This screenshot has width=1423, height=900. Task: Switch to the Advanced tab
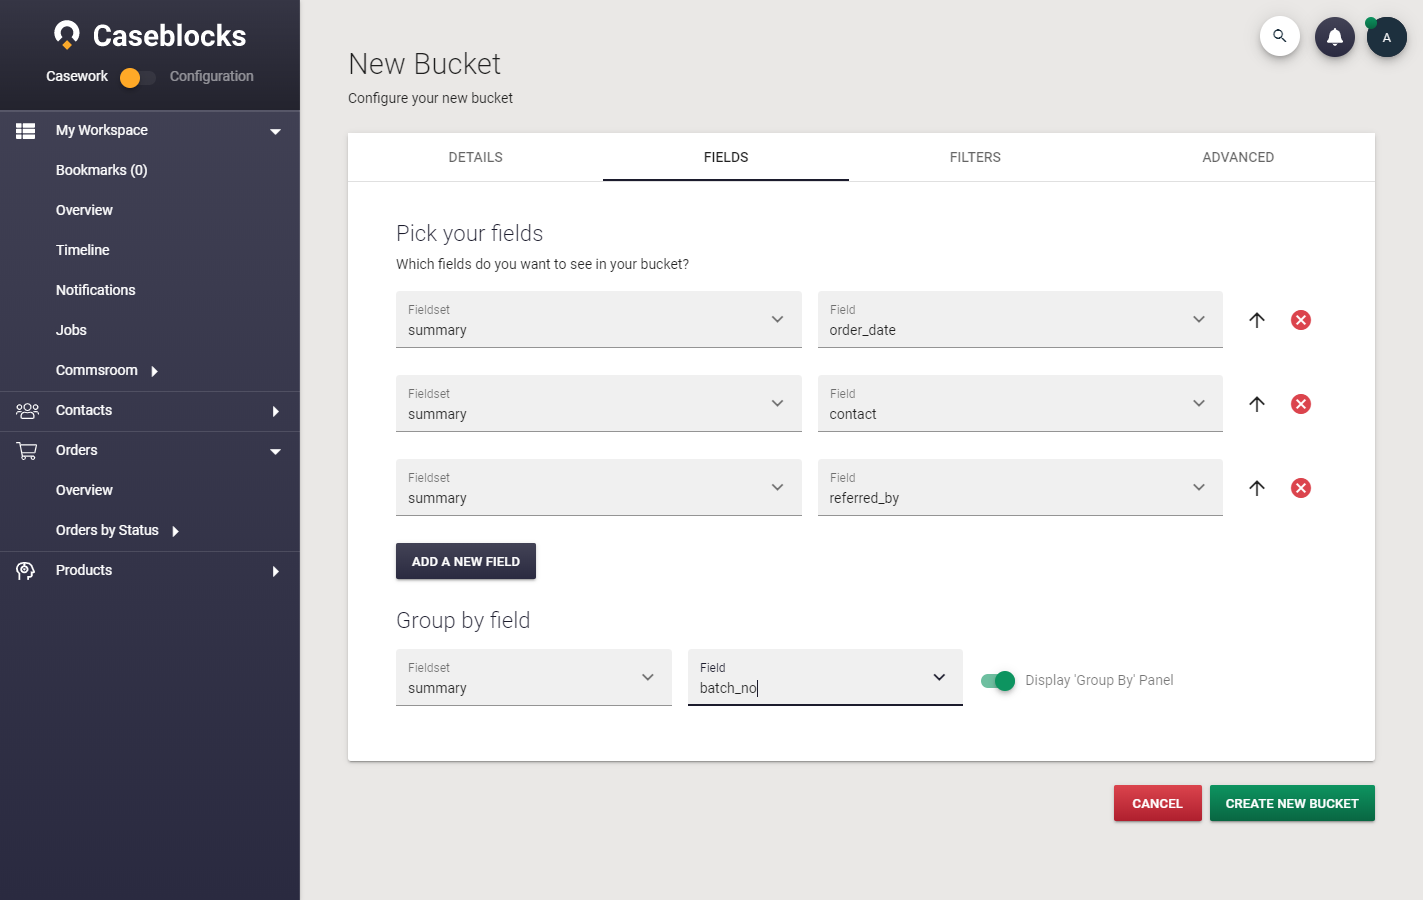point(1238,157)
